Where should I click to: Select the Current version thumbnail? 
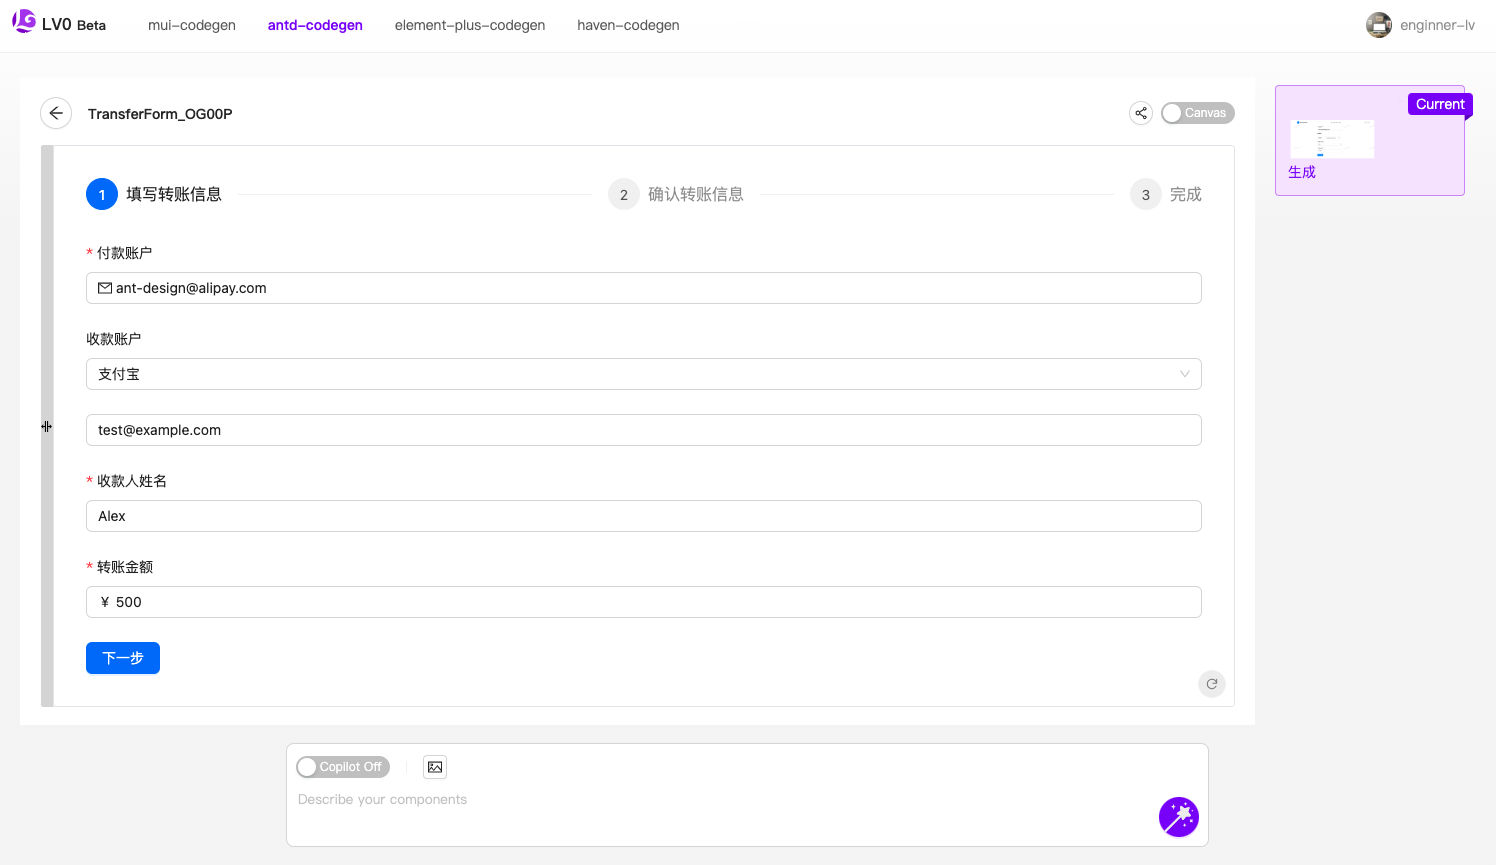point(1332,139)
